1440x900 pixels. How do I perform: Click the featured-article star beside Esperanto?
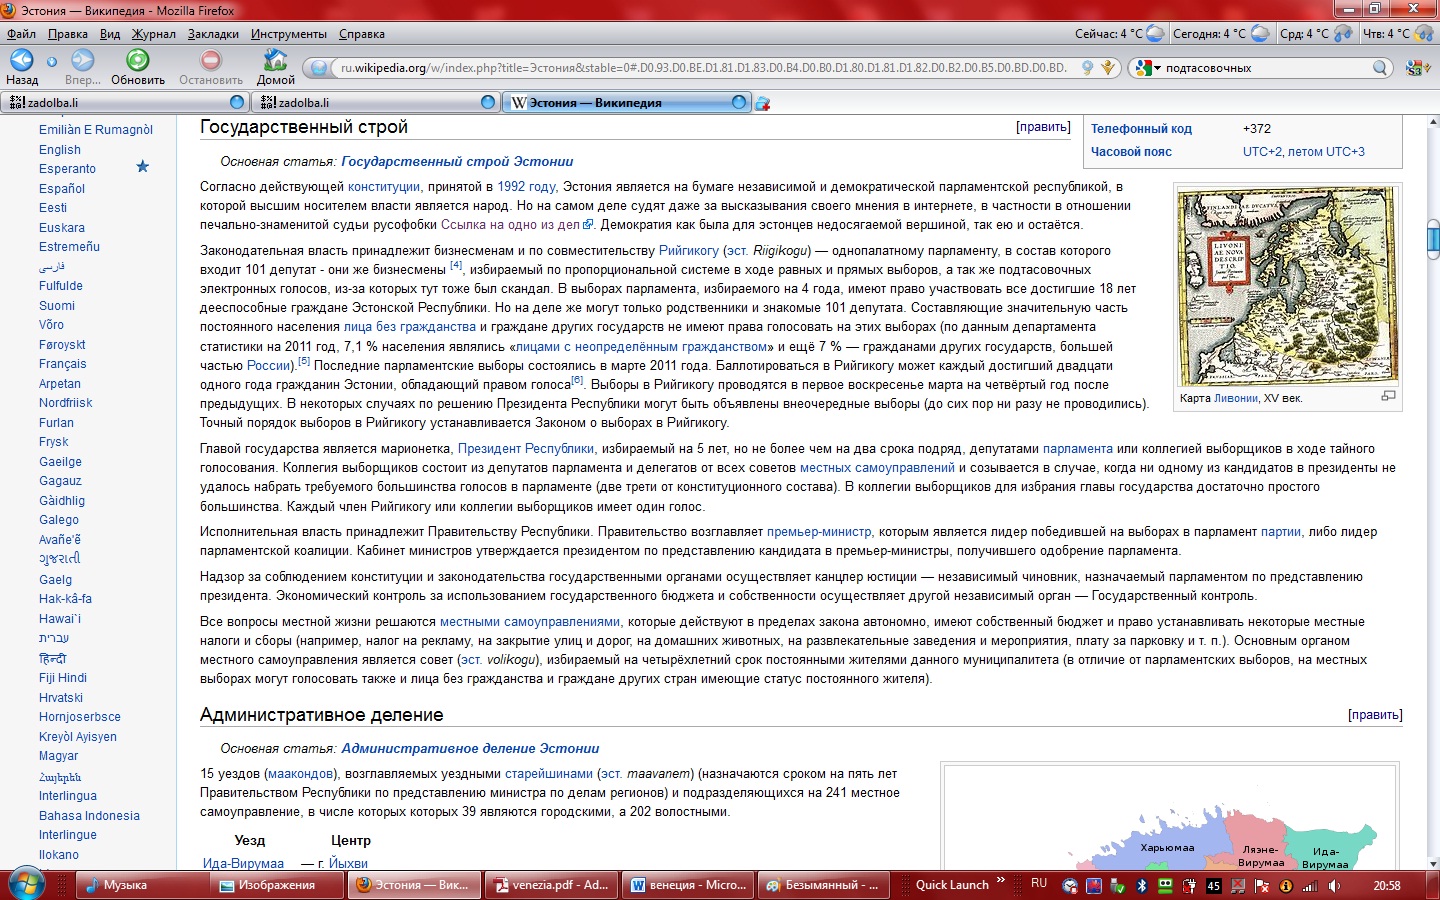[142, 167]
